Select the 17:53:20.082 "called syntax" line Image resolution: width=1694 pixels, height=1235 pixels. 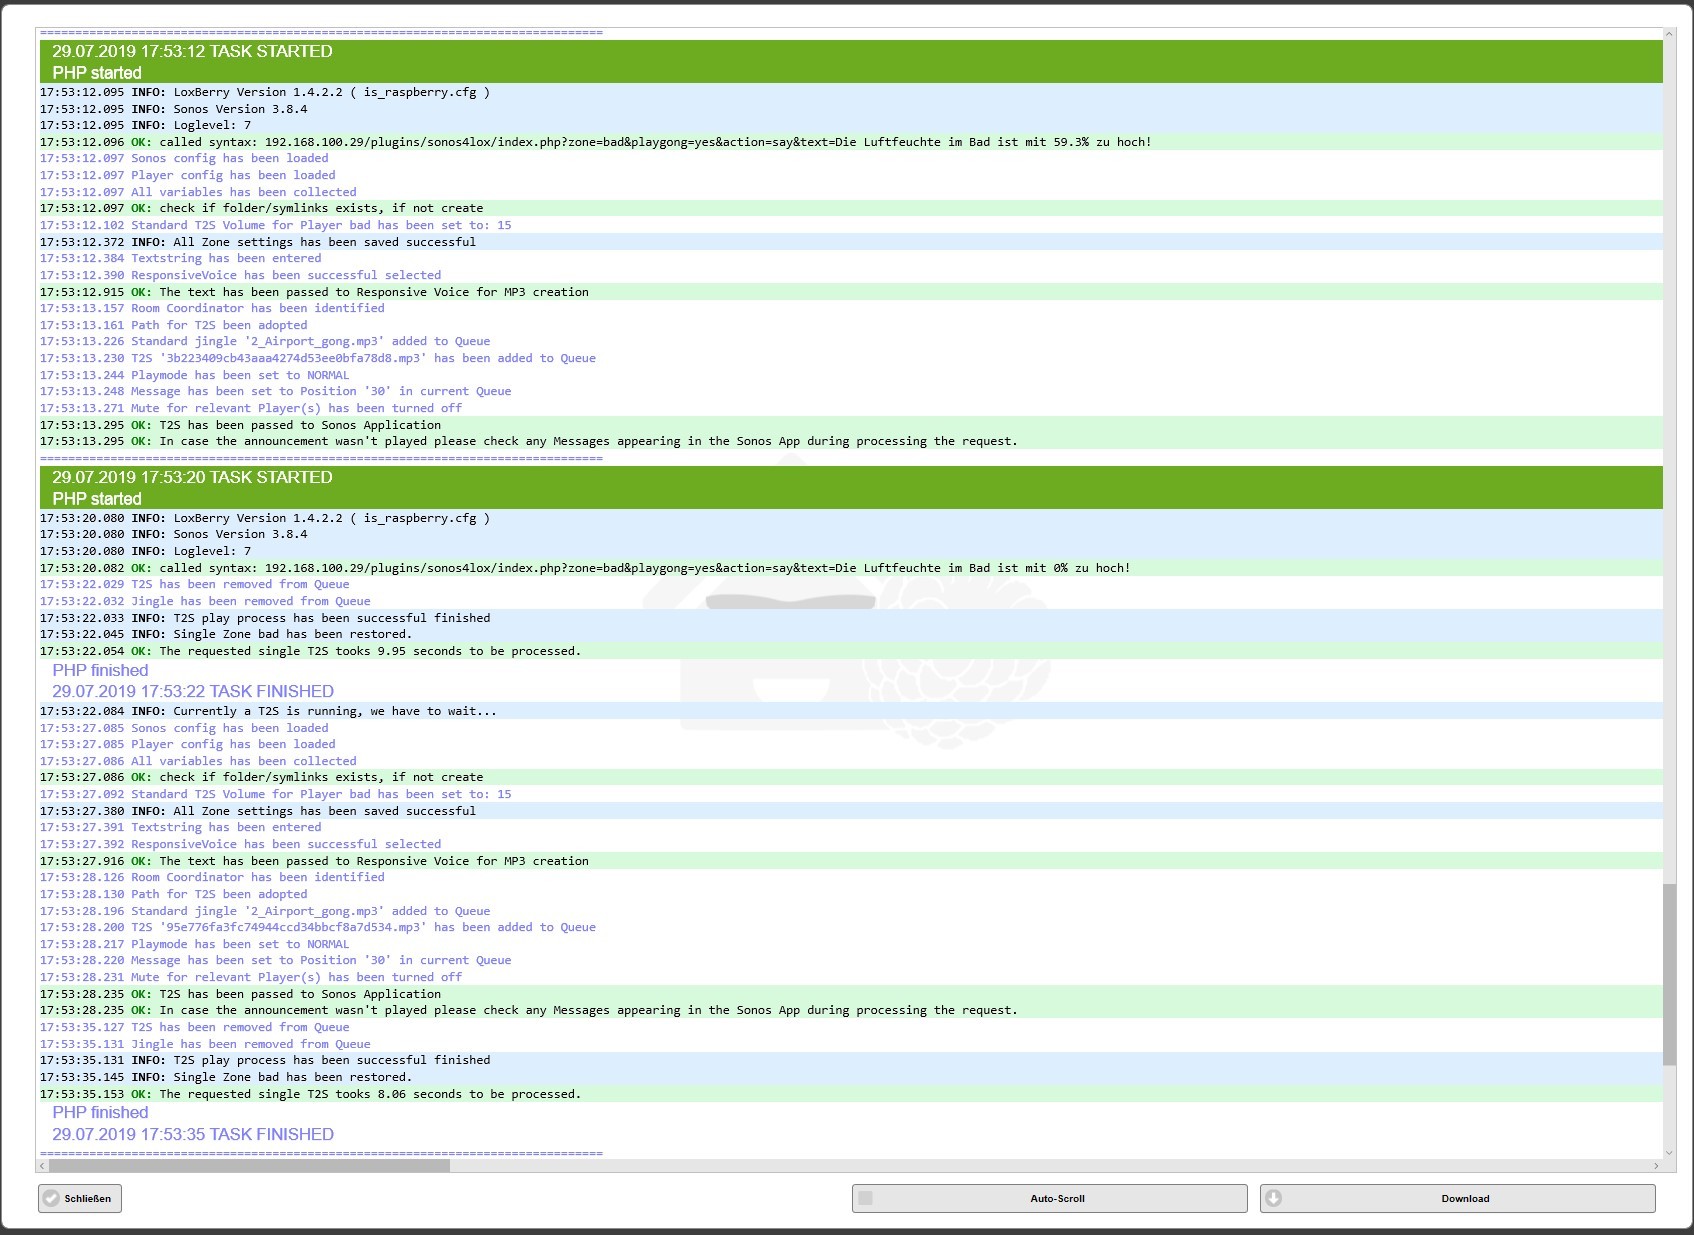pos(851,568)
